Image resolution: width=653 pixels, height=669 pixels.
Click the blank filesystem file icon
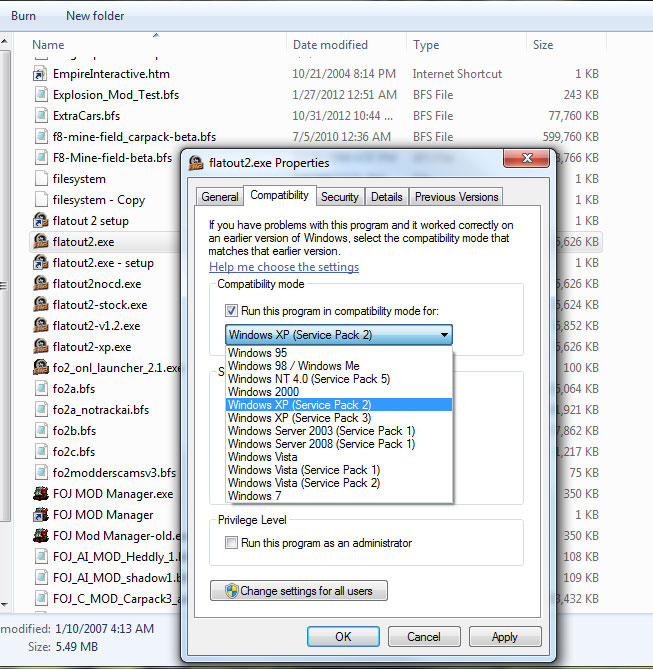click(x=41, y=179)
